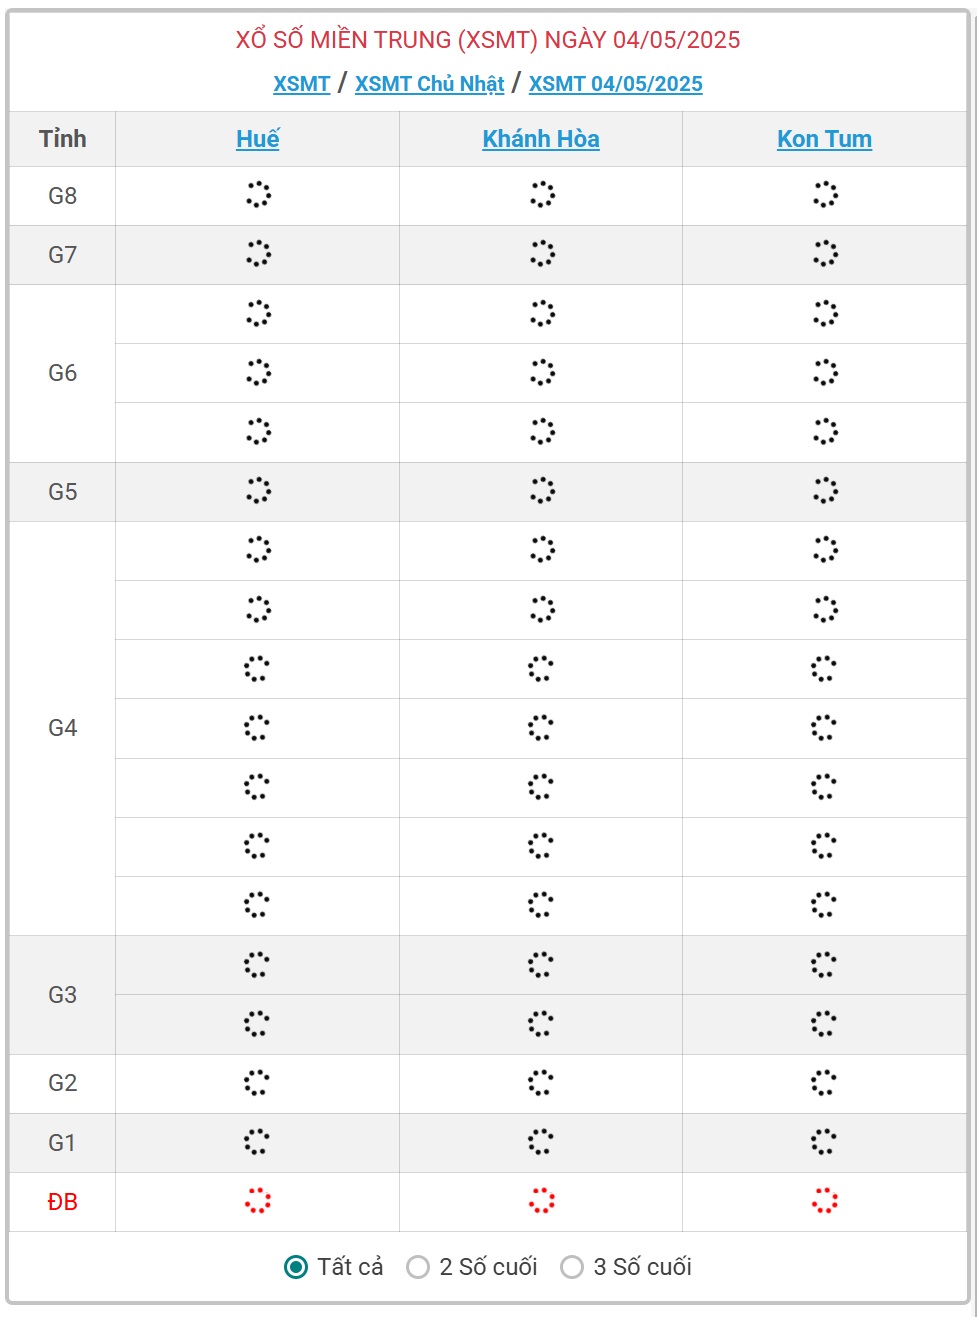The image size is (977, 1317).
Task: Click the Huế G8 loading spinner
Action: pyautogui.click(x=258, y=195)
